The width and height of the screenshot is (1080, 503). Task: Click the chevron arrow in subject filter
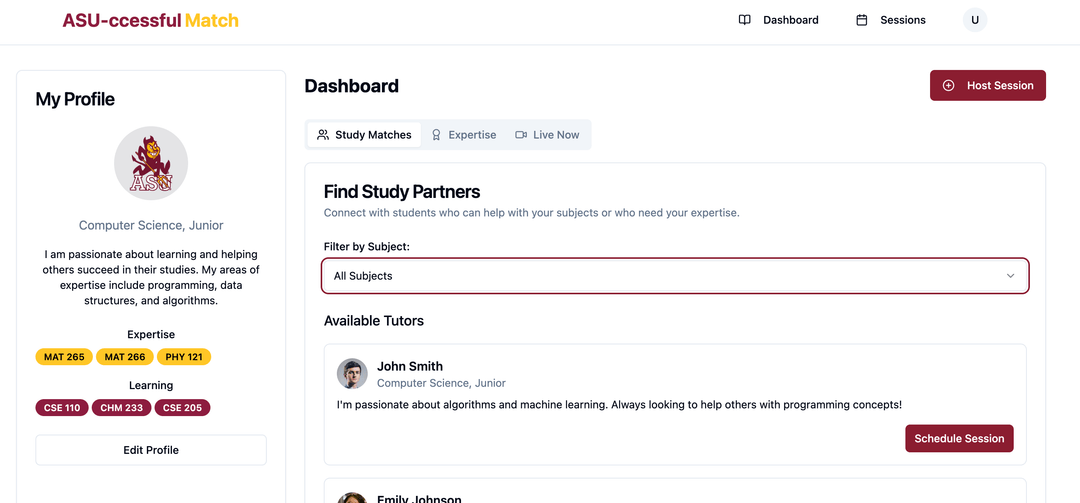(x=1010, y=276)
